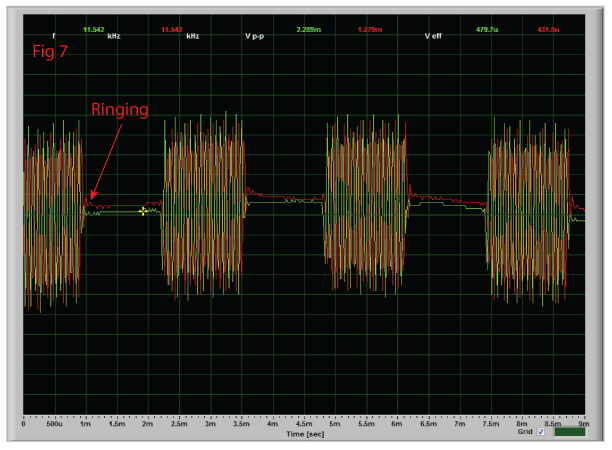The image size is (612, 450).
Task: Select the red V eff value 431.5u
Action: [548, 30]
